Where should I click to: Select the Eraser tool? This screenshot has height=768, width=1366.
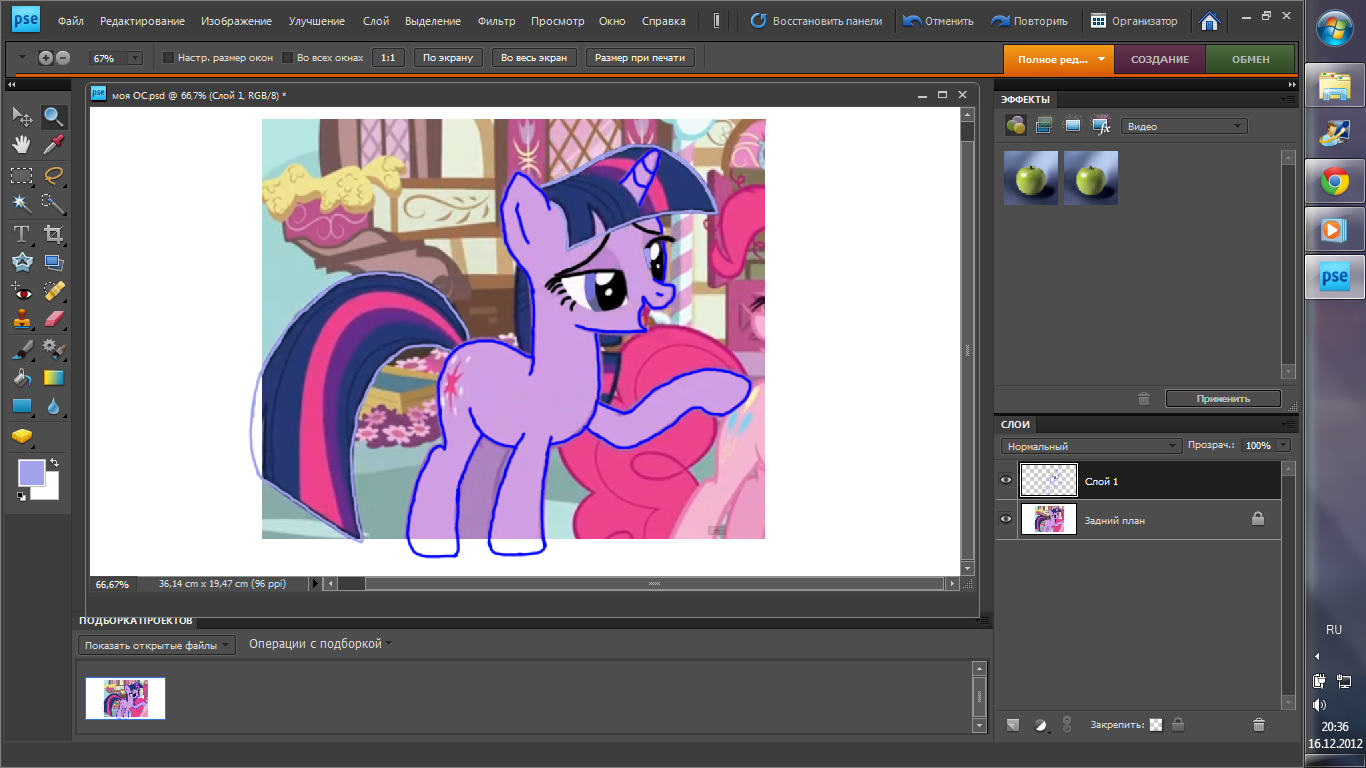(53, 320)
